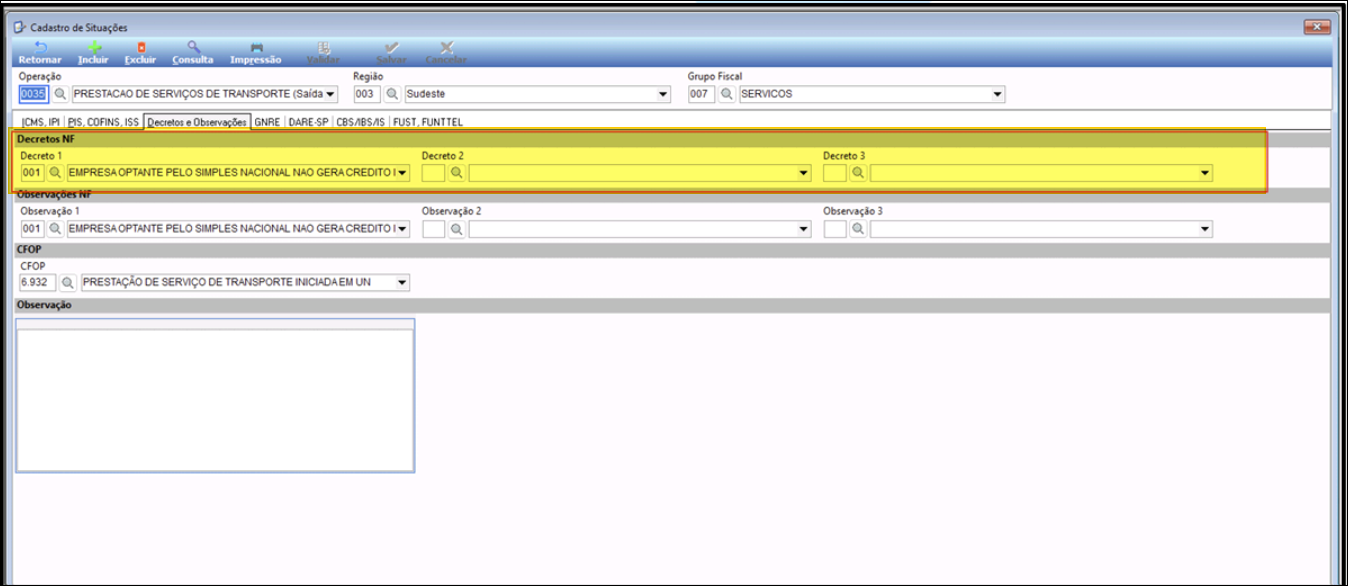The image size is (1348, 586).
Task: Click the empty Observação 2 code field
Action: [433, 229]
